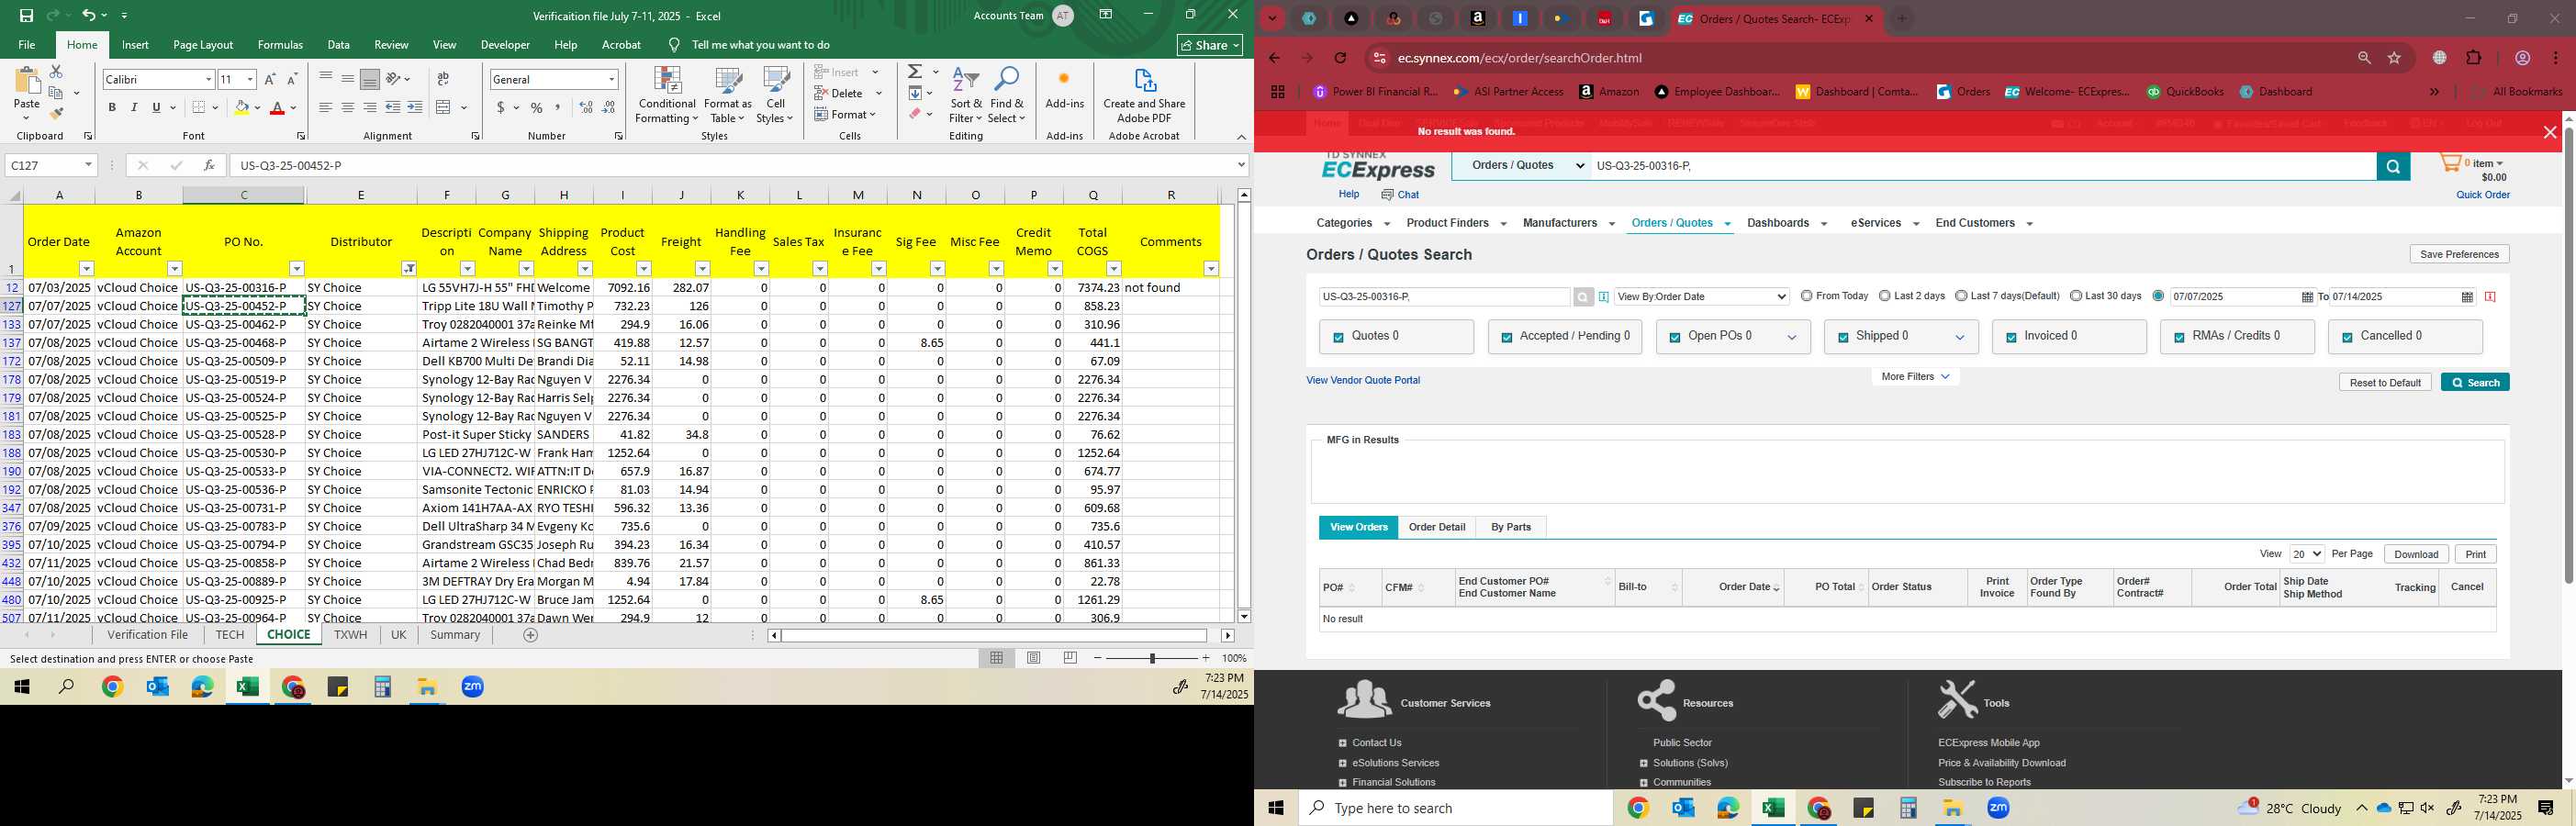This screenshot has height=826, width=2576.
Task: Toggle Bold formatting in Excel ribbon
Action: (x=112, y=107)
